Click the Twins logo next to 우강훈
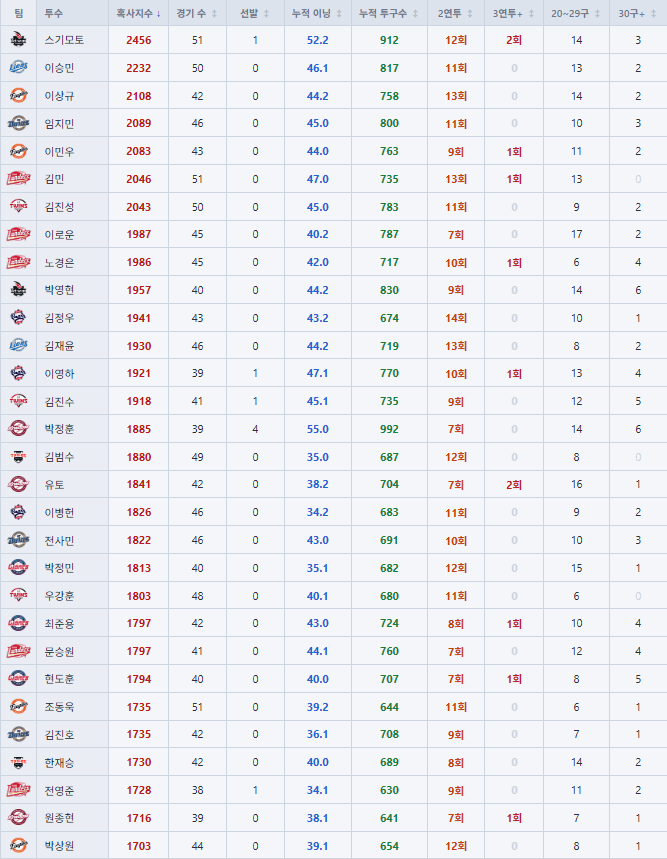This screenshot has width=667, height=859. tap(18, 595)
